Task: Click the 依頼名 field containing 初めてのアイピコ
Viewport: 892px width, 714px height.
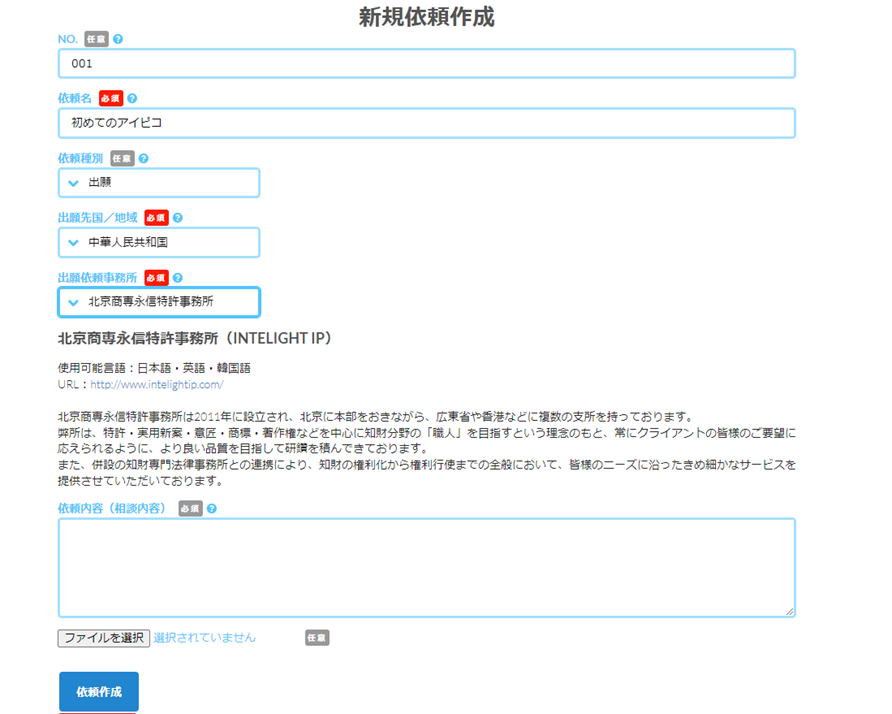Action: (x=427, y=123)
